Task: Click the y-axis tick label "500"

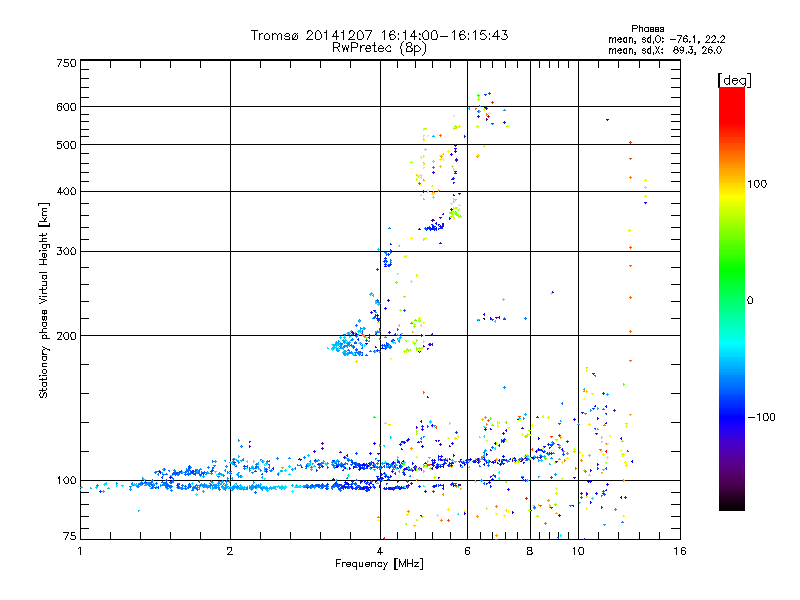Action: (66, 145)
